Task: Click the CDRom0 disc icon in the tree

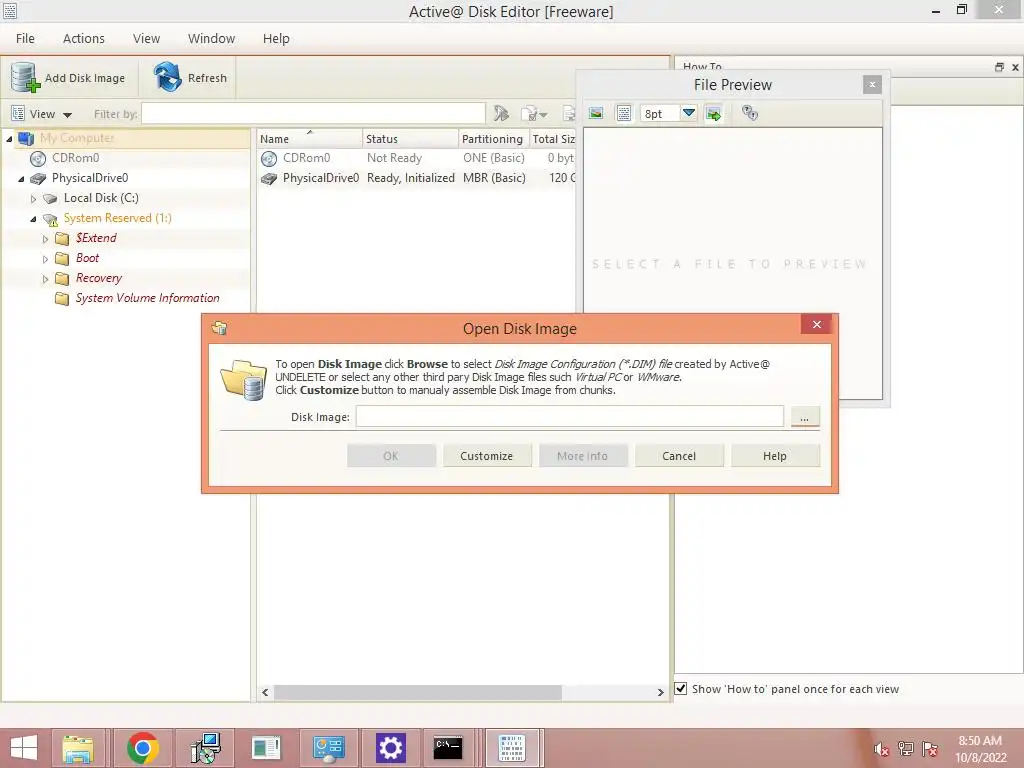Action: click(x=38, y=158)
